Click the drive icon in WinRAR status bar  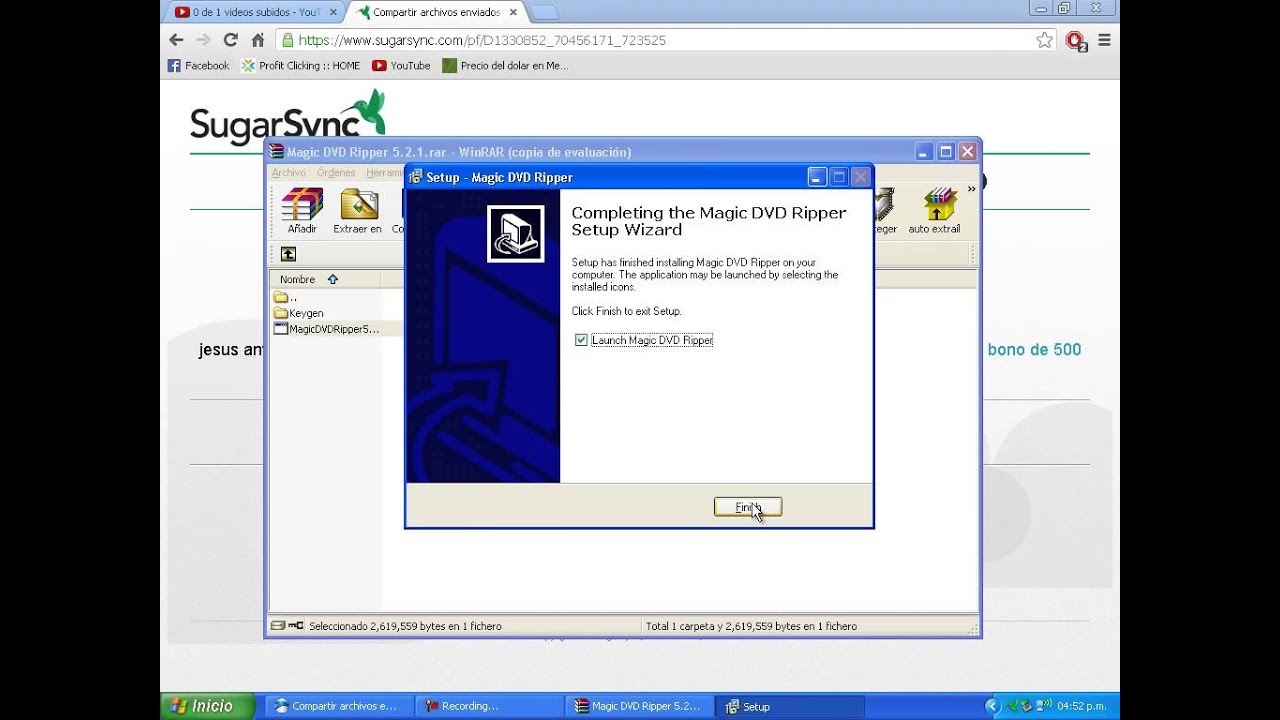278,626
